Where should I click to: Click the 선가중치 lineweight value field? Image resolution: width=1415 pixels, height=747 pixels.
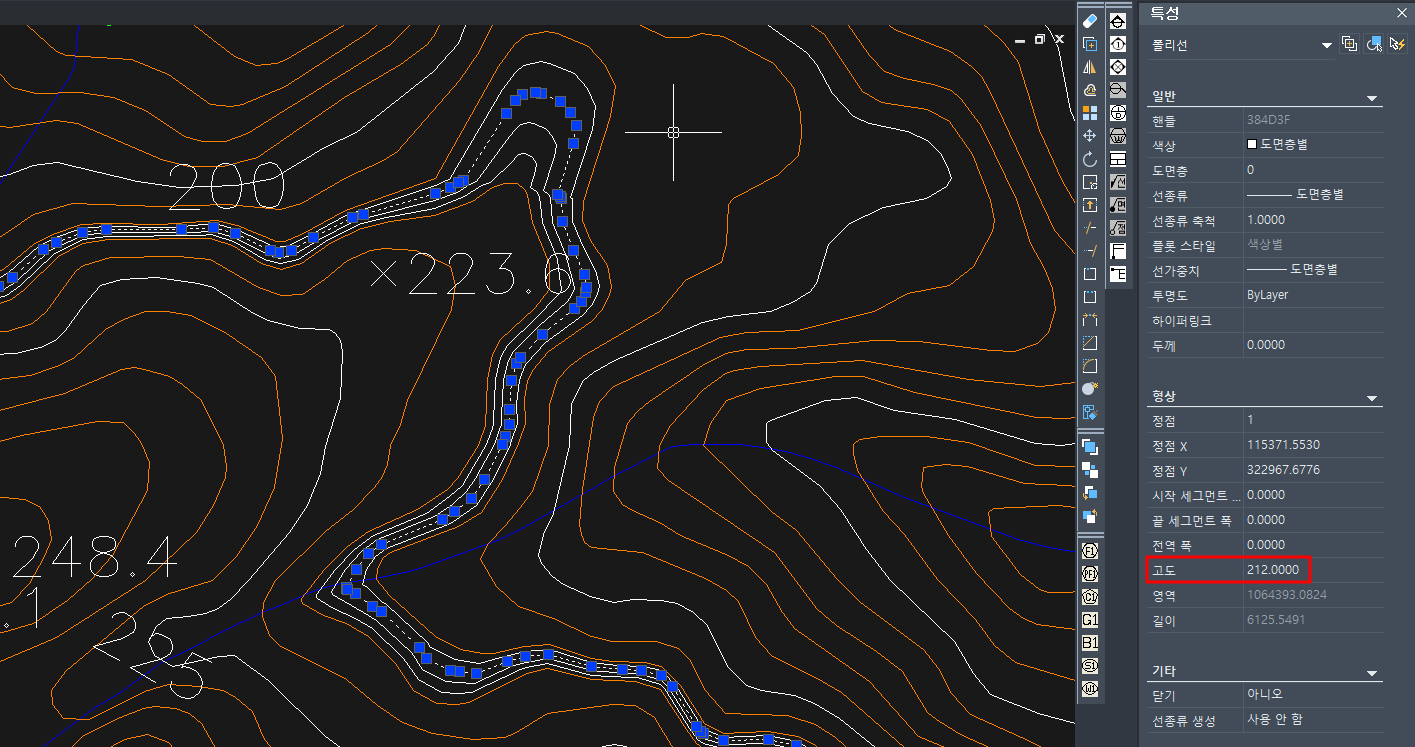[x=1314, y=271]
